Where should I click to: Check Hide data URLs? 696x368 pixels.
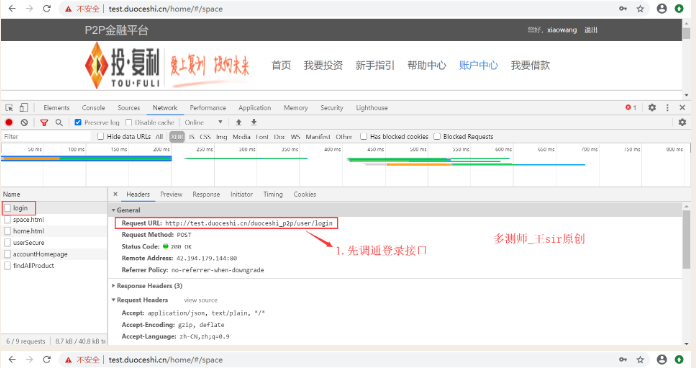click(100, 136)
